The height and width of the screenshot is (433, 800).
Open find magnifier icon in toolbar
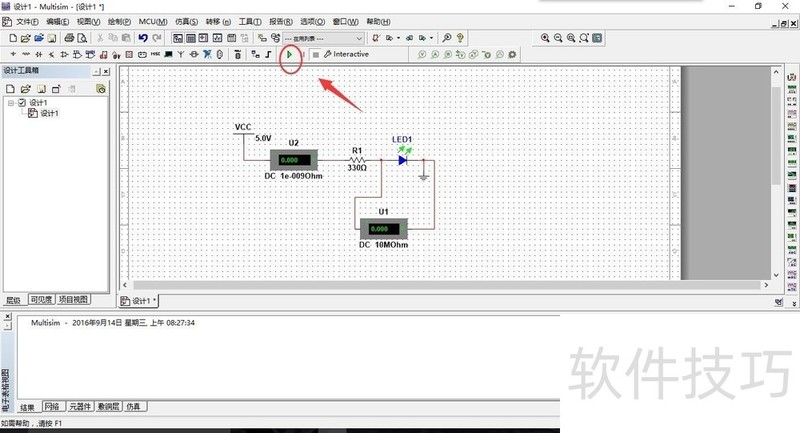click(x=447, y=38)
